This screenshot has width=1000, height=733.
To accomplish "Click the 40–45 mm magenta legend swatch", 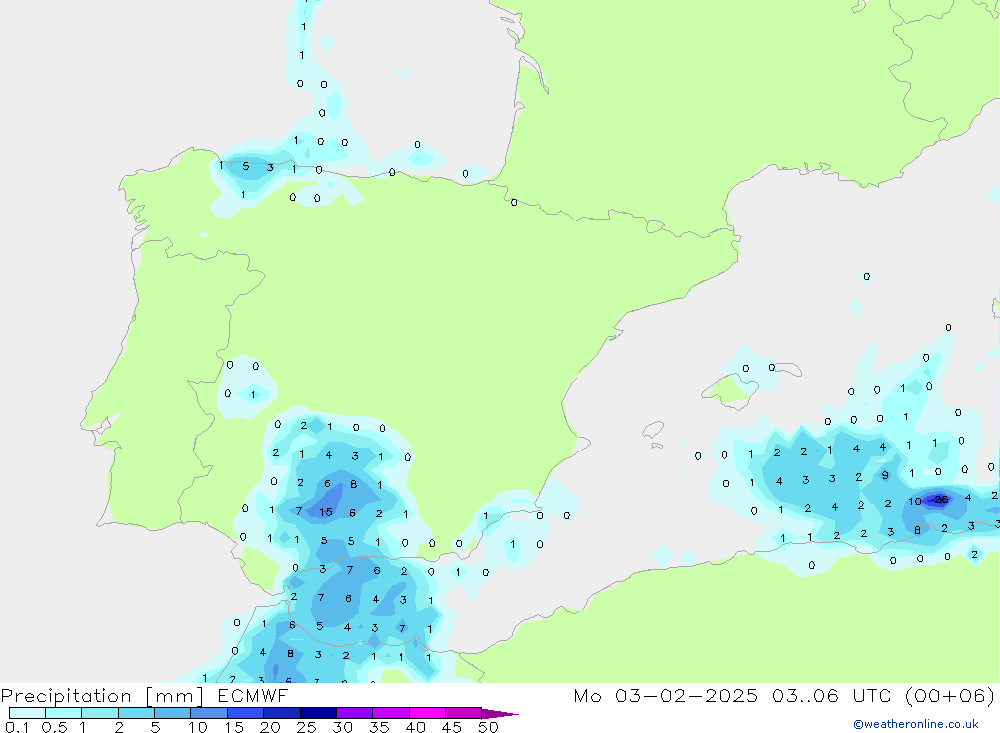I will [427, 713].
